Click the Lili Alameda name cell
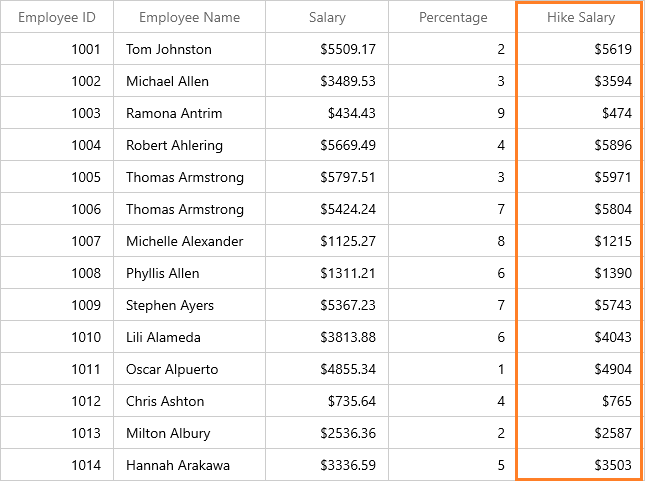Viewport: 645px width, 481px height. 163,337
